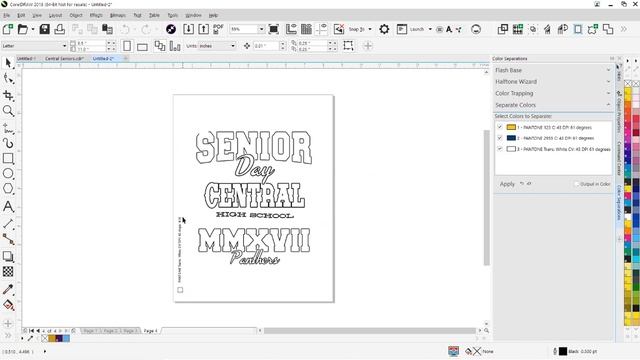Screen dimensions: 640x360
Task: Open the Units inches dropdown
Action: (x=233, y=46)
